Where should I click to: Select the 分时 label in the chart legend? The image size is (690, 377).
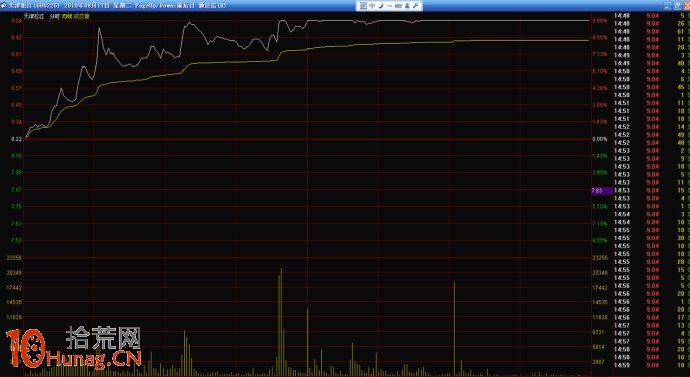(x=55, y=16)
